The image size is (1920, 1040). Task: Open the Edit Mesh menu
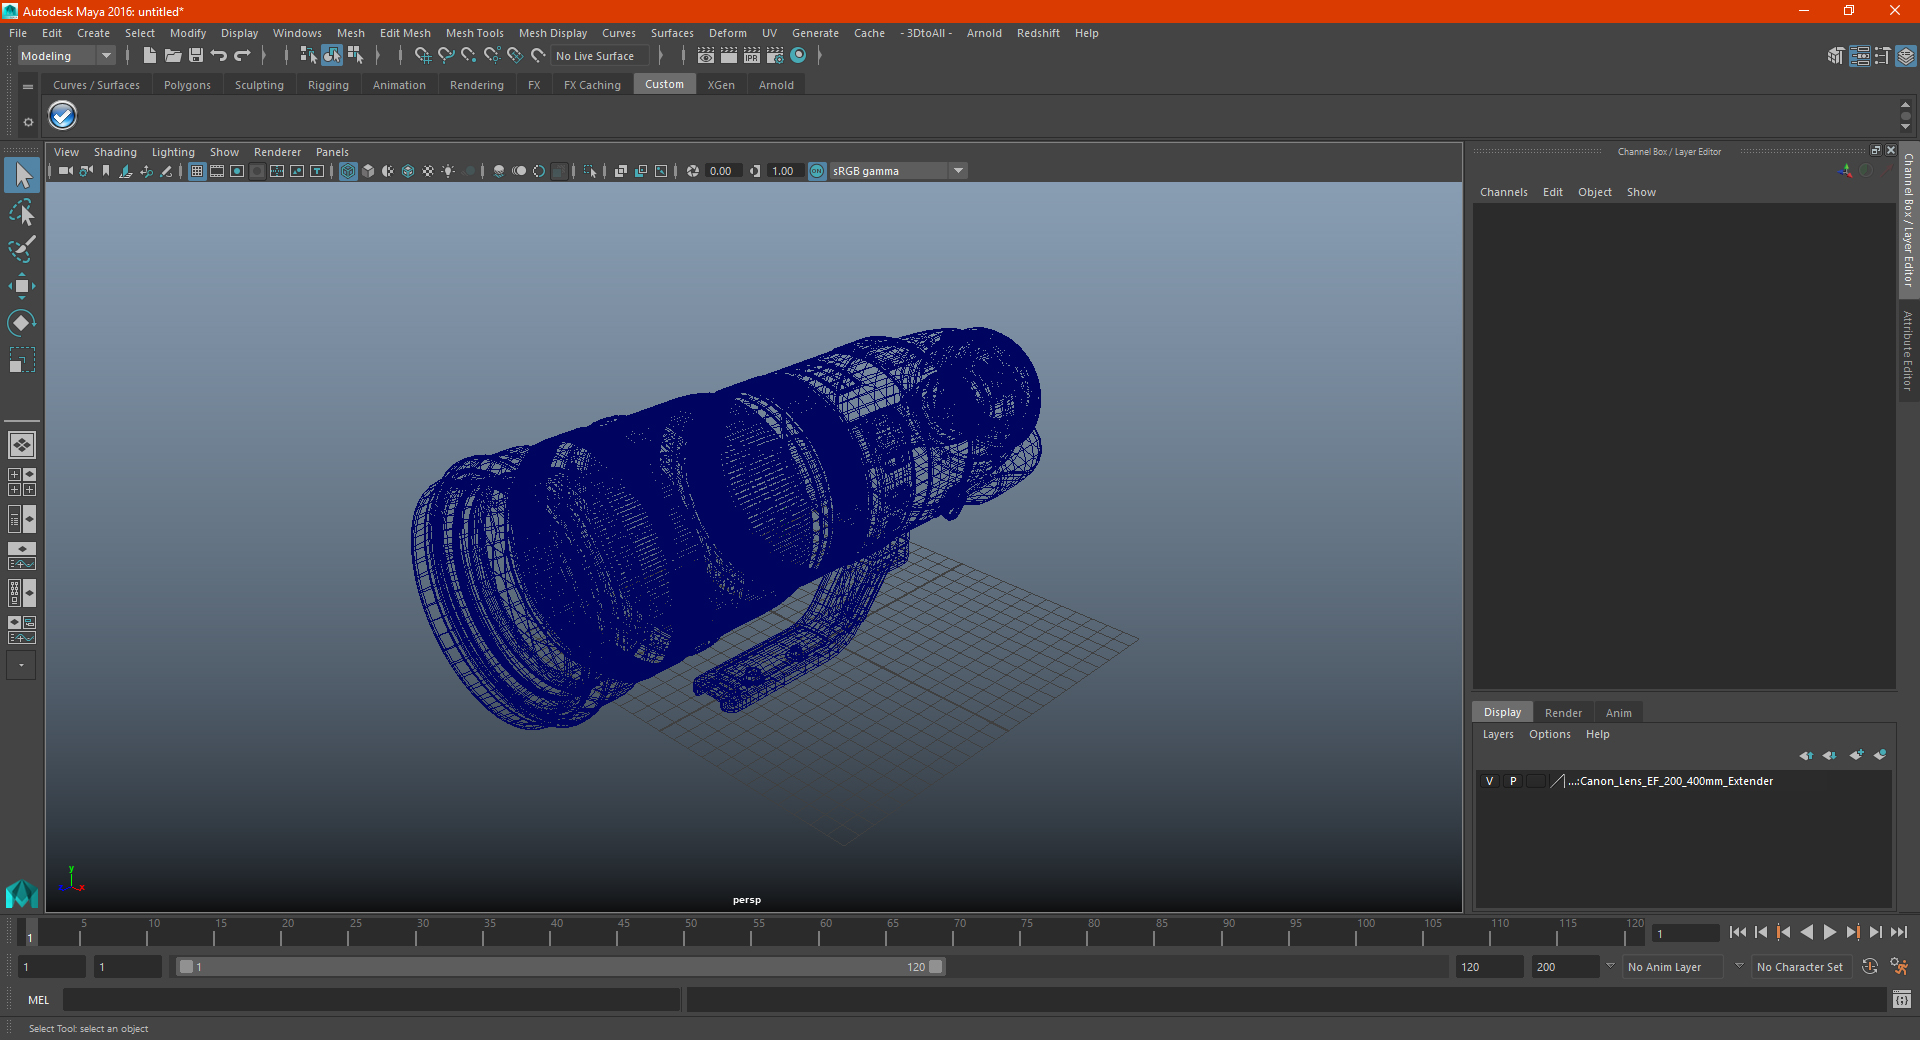point(405,33)
